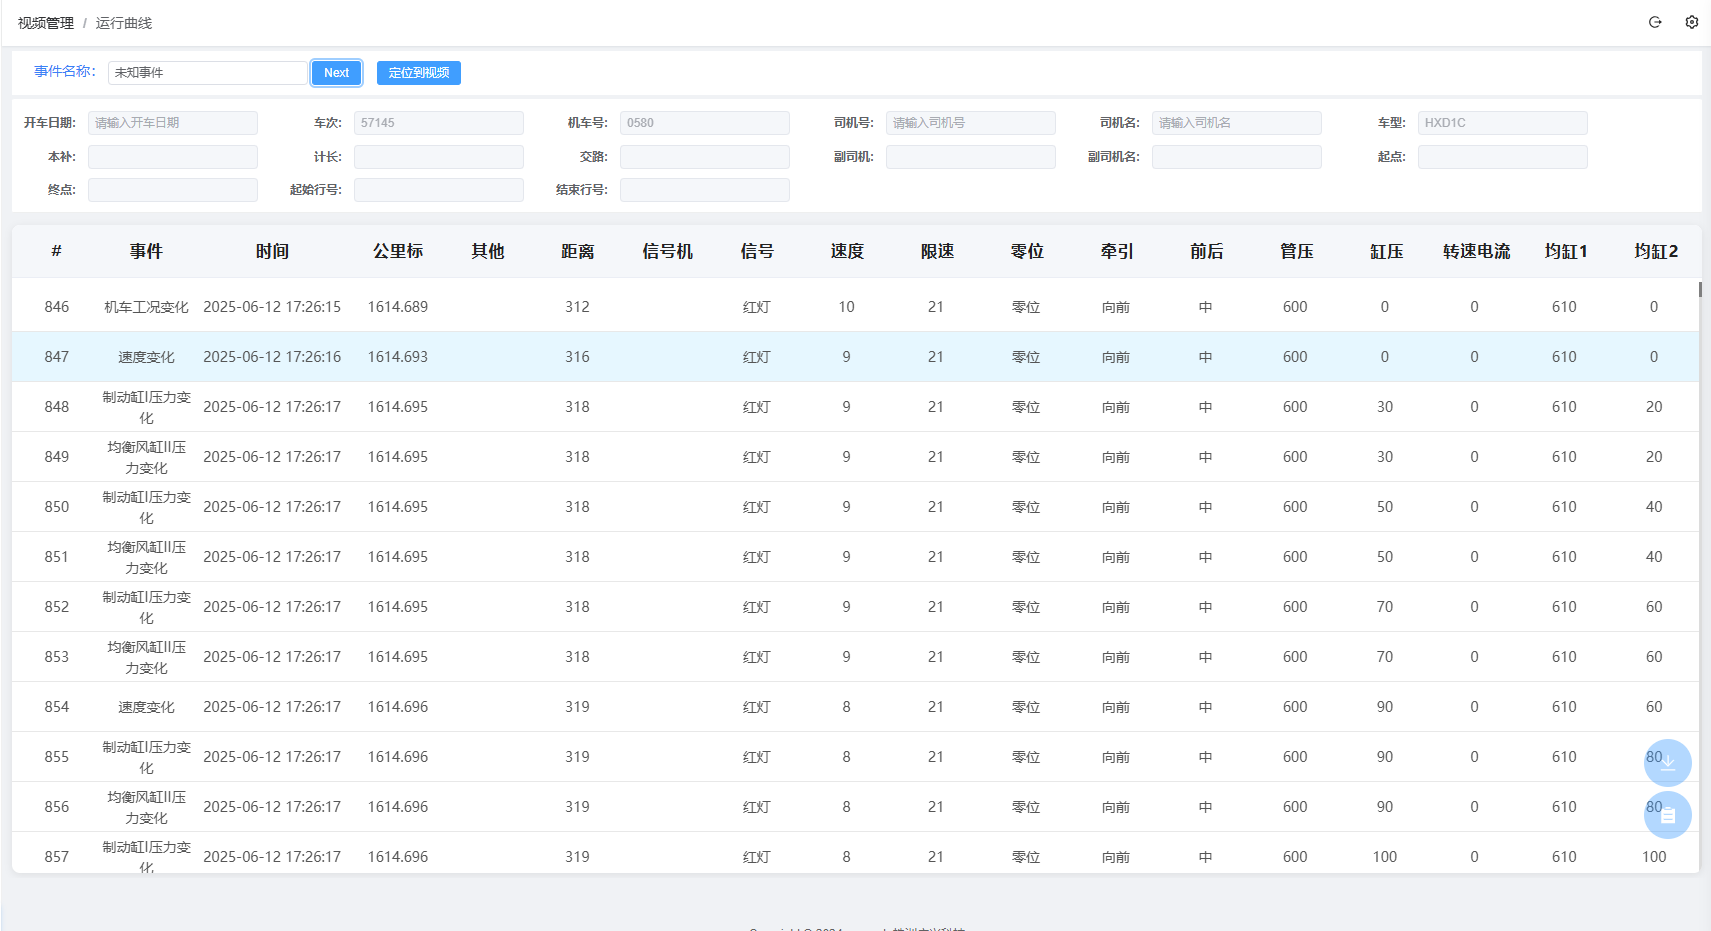Click the floating download button

point(1667,763)
